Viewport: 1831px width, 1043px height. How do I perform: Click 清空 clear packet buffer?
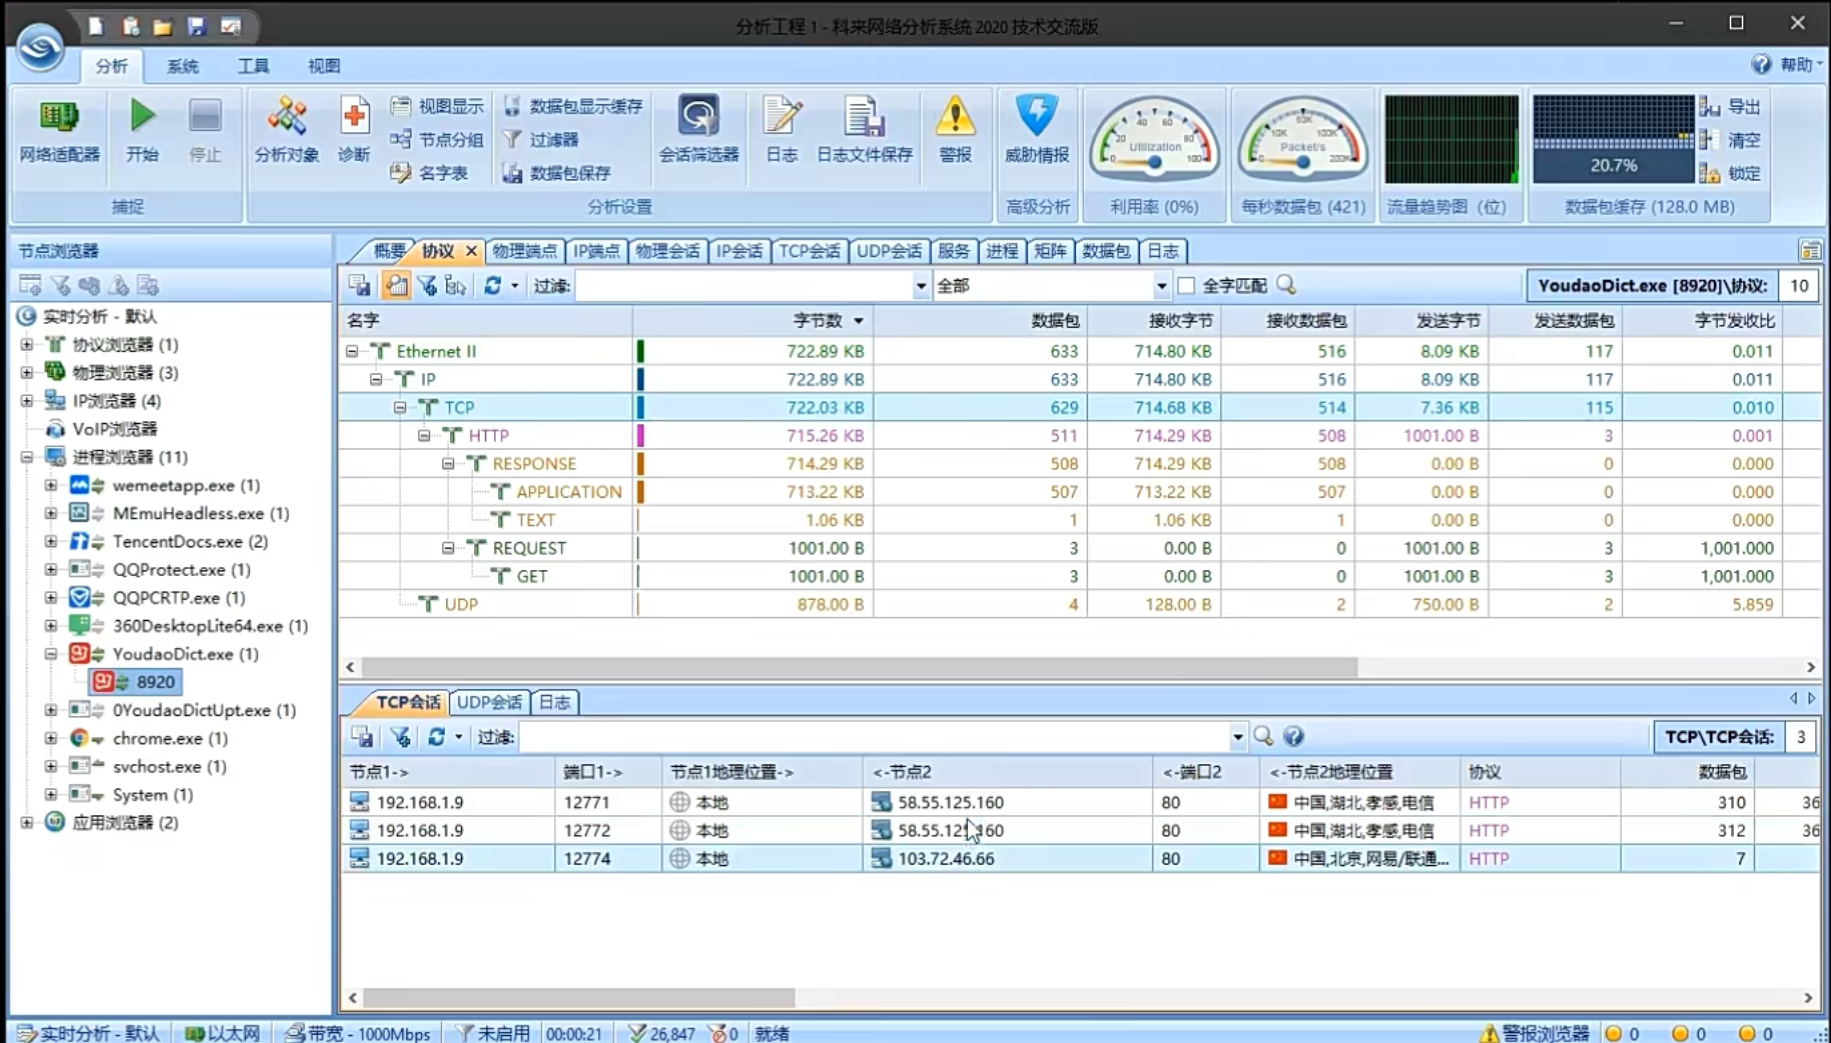(x=1730, y=140)
